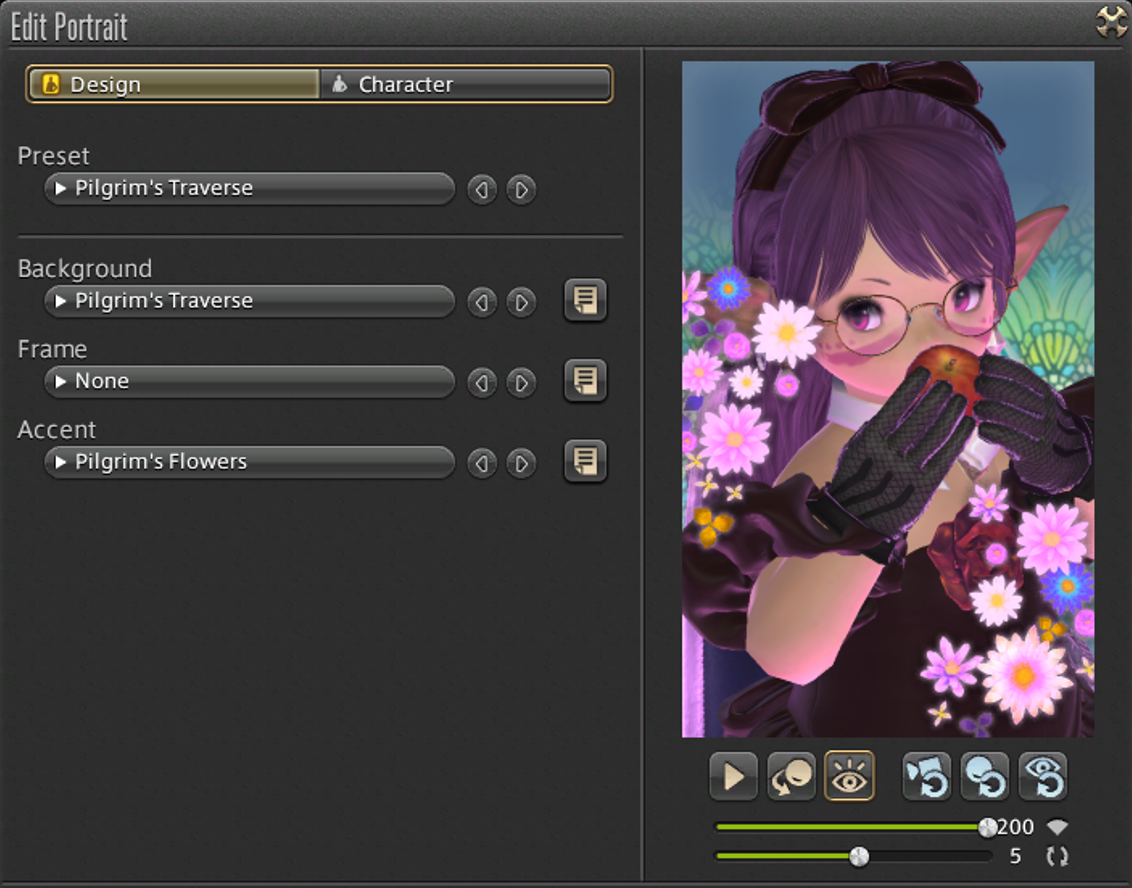
Task: Select next Preset with right arrow
Action: (521, 189)
